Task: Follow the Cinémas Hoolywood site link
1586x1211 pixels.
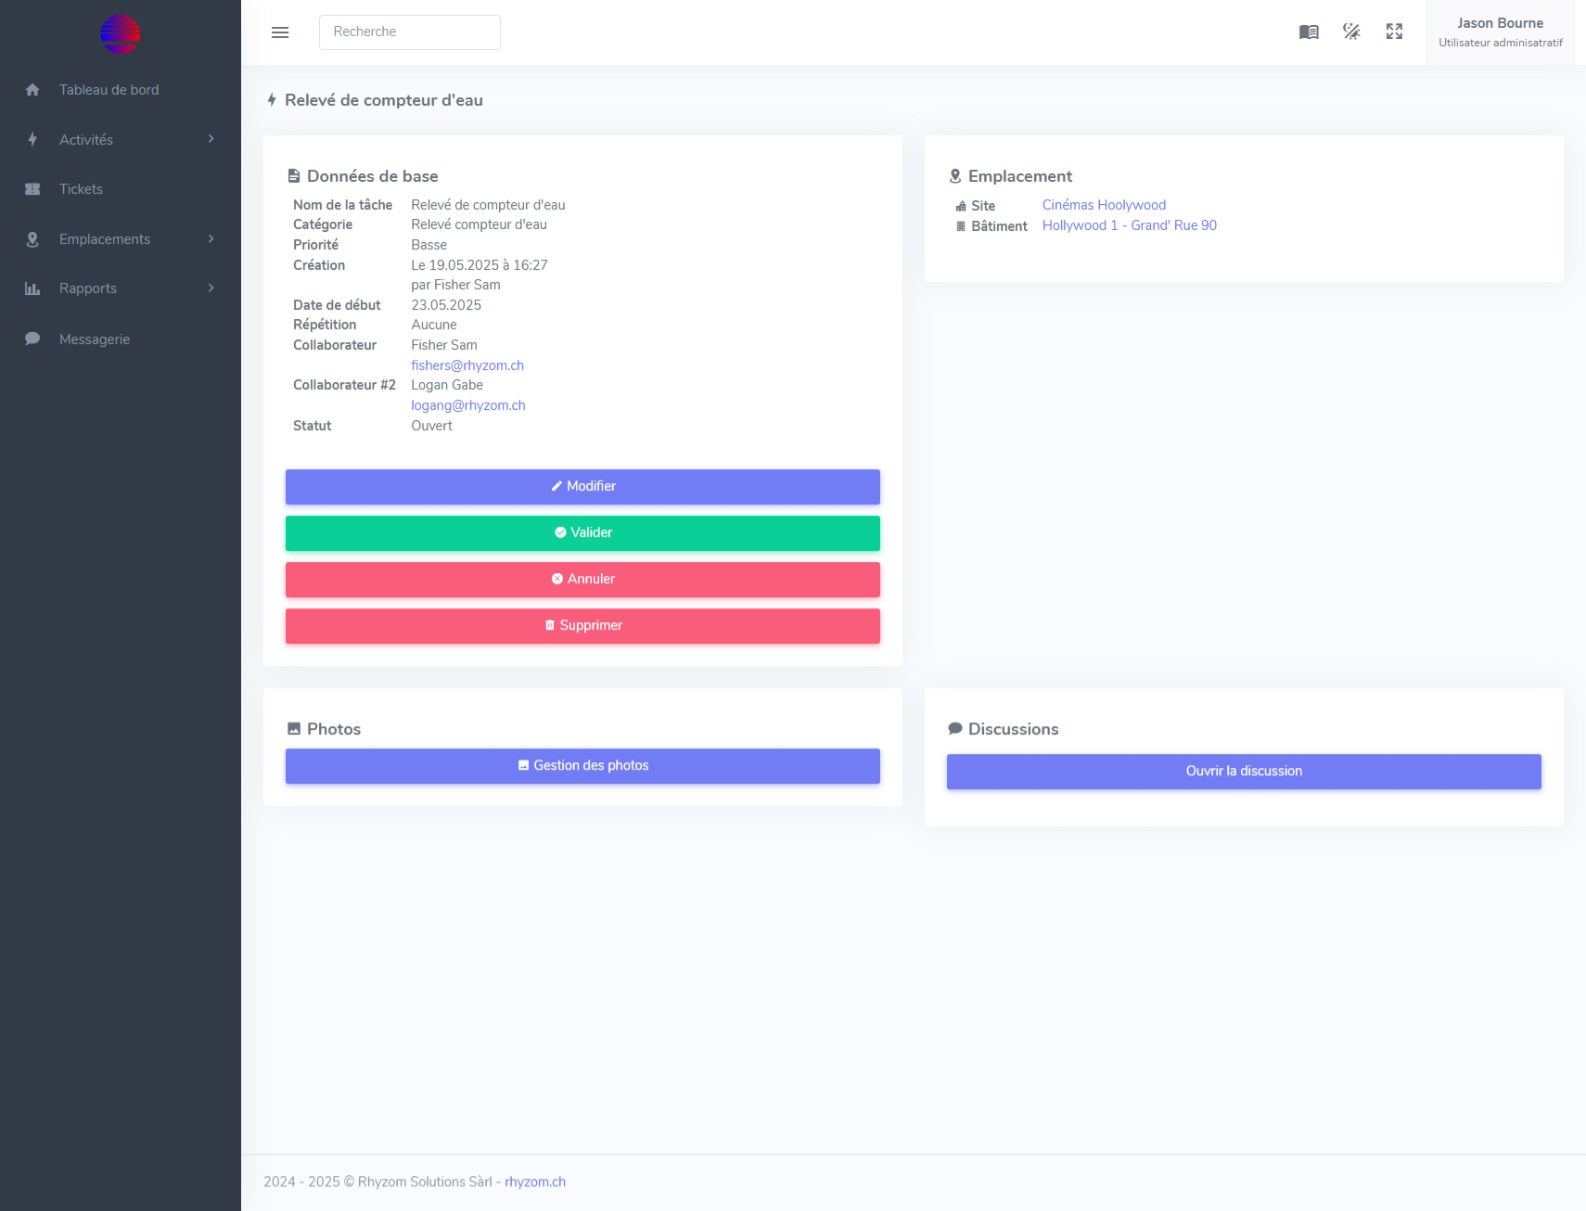Action: [1103, 205]
